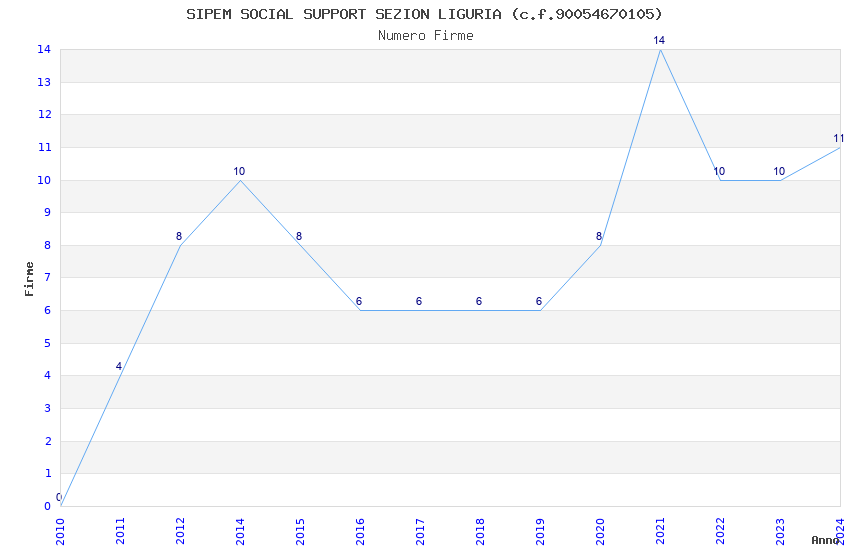Click the data label 10 above 2022
The width and height of the screenshot is (850, 550).
point(719,171)
